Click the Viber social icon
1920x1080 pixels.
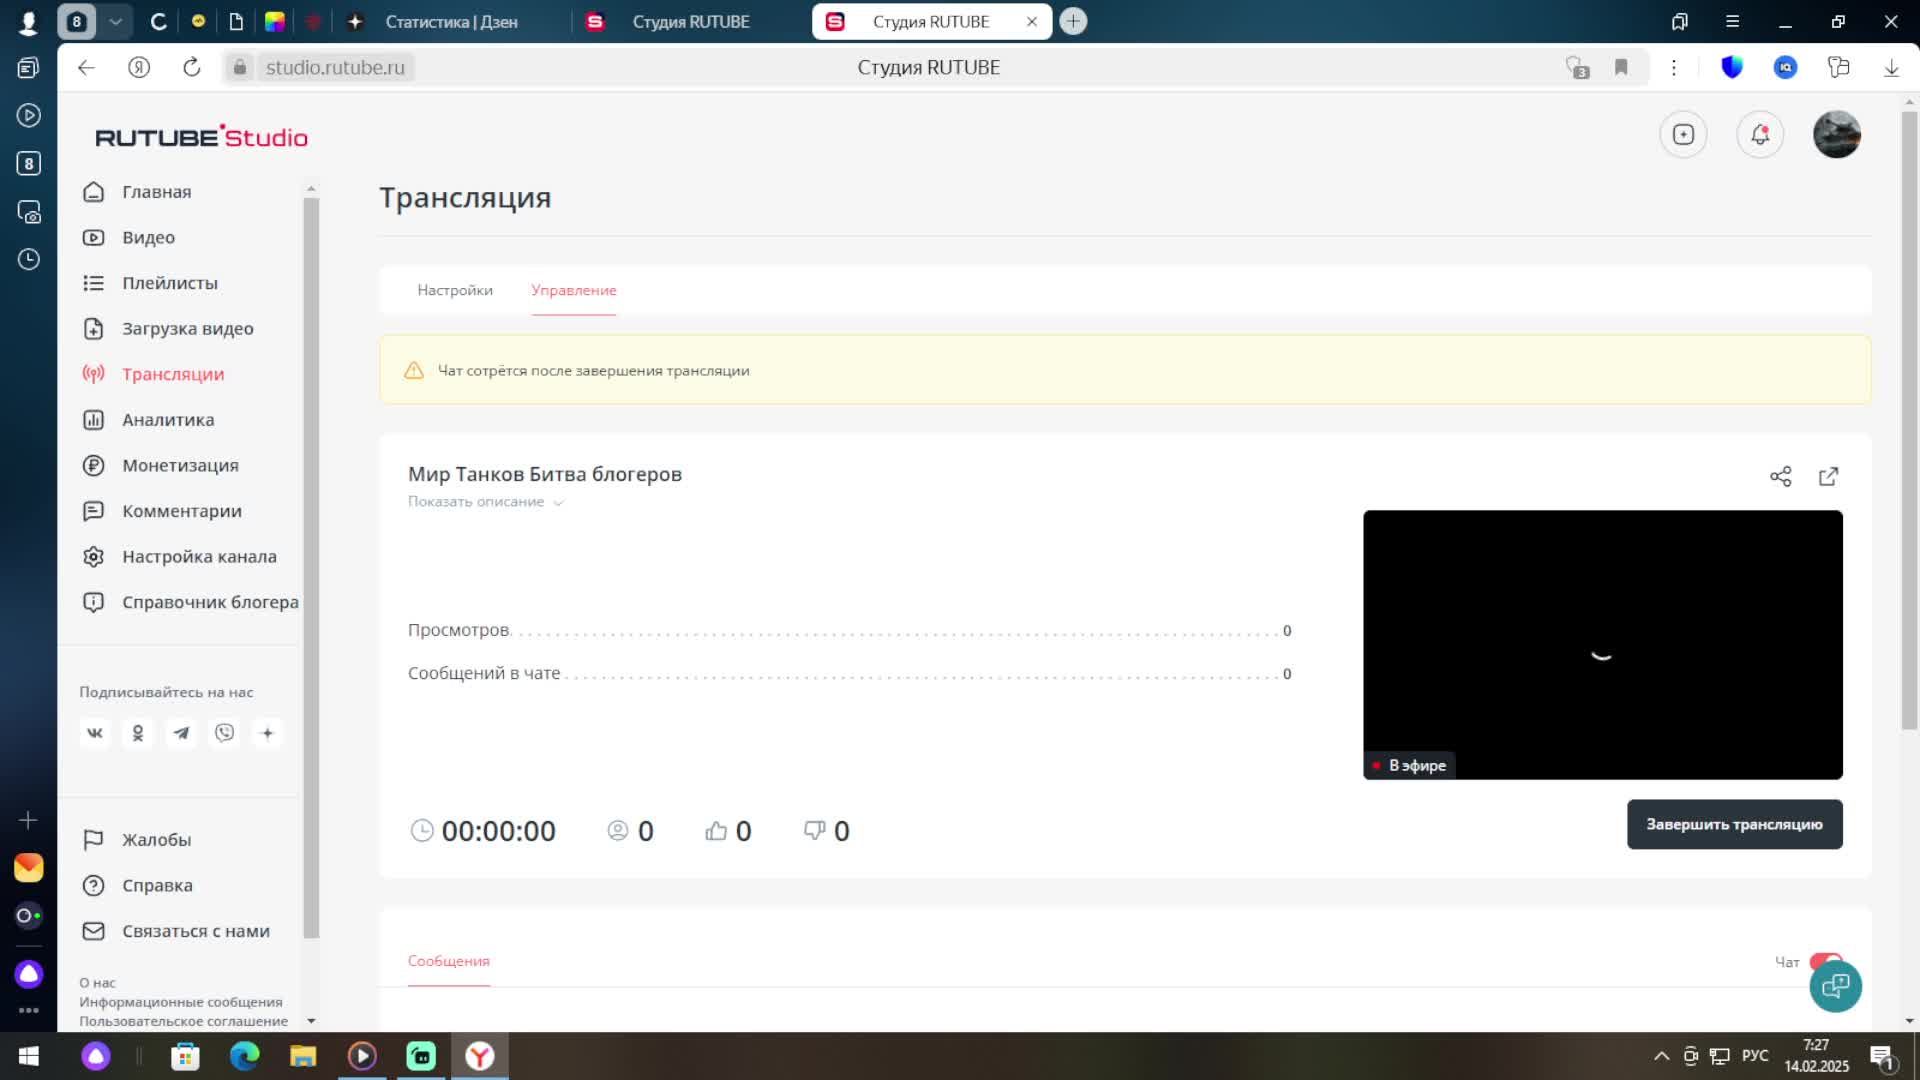coord(224,733)
